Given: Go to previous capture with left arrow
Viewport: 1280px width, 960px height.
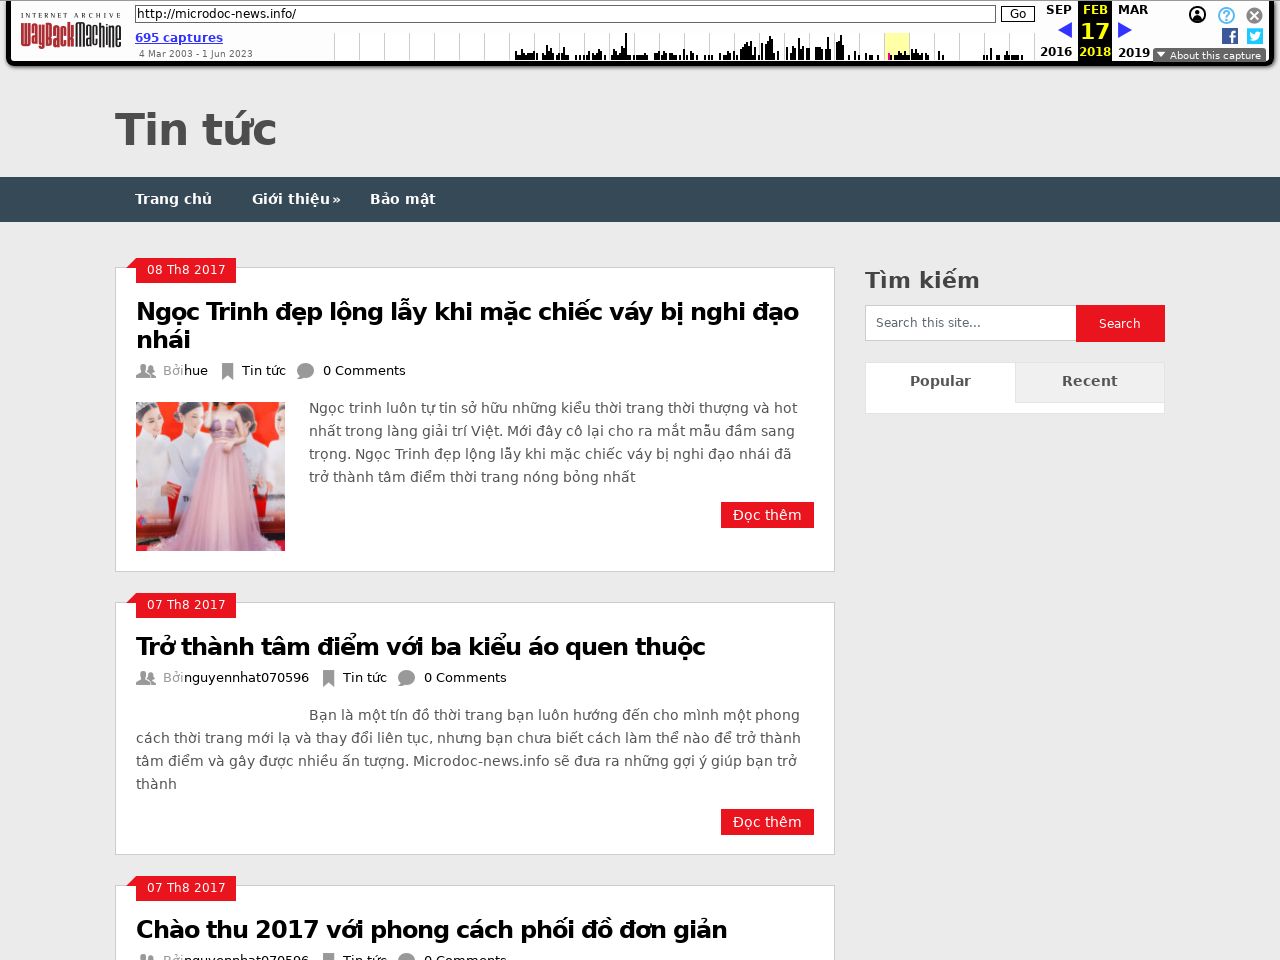Looking at the screenshot, I should pos(1064,30).
